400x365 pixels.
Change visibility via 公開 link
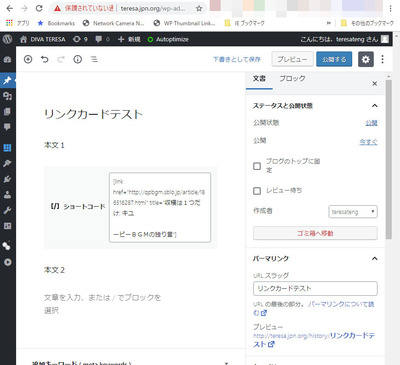click(x=371, y=123)
